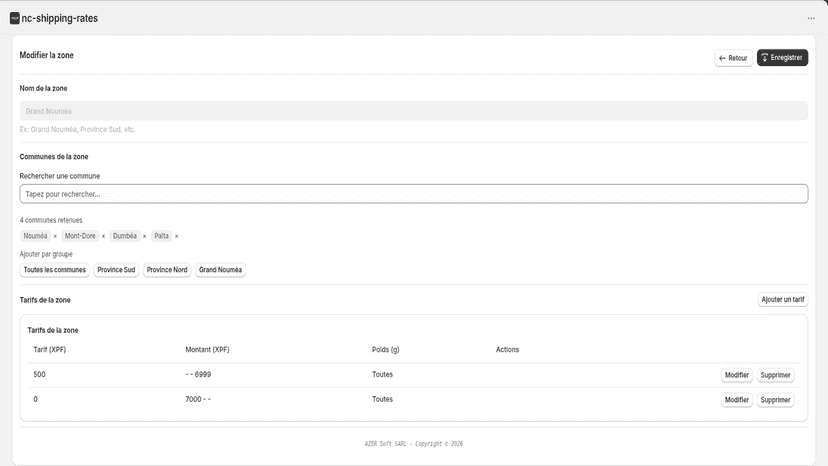Remove the Mont-Dore commune tag
This screenshot has height=466, width=828.
pyautogui.click(x=103, y=236)
